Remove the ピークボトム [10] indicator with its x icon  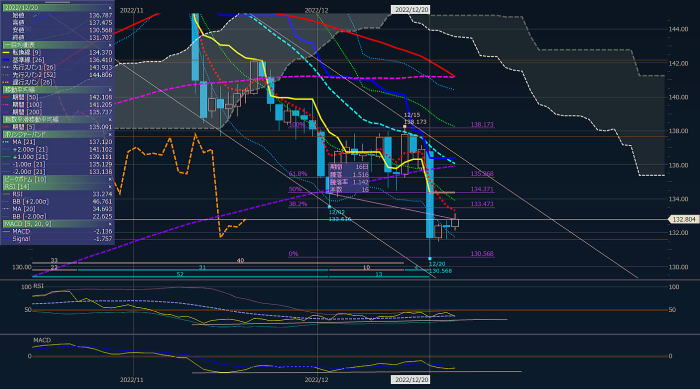click(x=110, y=180)
